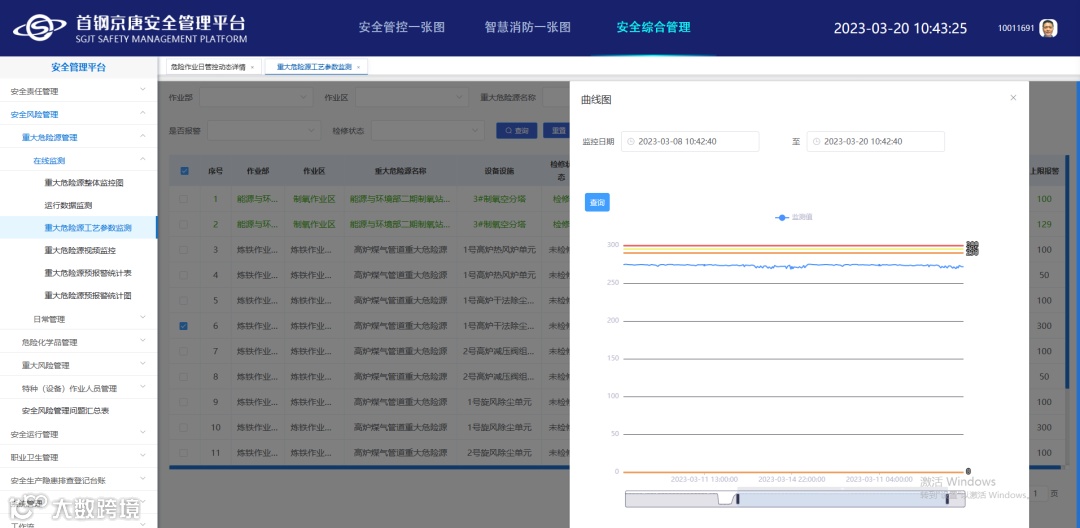Toggle the 监测值 legend marker in the chart
Viewport: 1080px width, 528px height.
point(782,218)
